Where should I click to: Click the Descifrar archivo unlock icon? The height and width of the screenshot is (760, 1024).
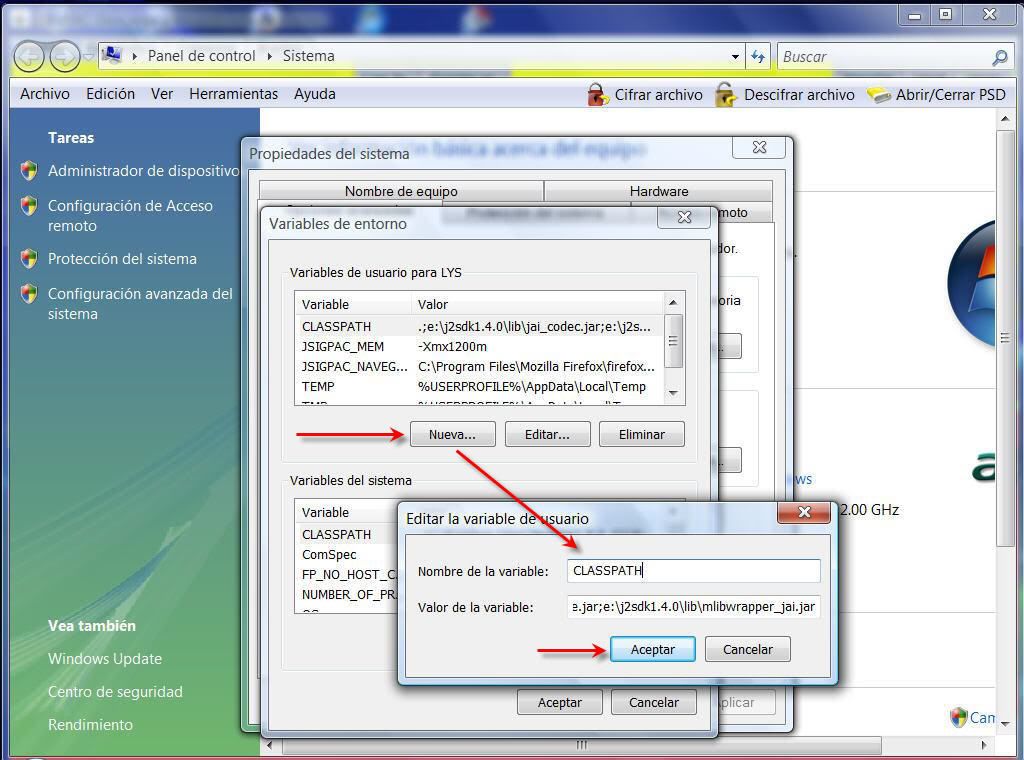pyautogui.click(x=726, y=95)
